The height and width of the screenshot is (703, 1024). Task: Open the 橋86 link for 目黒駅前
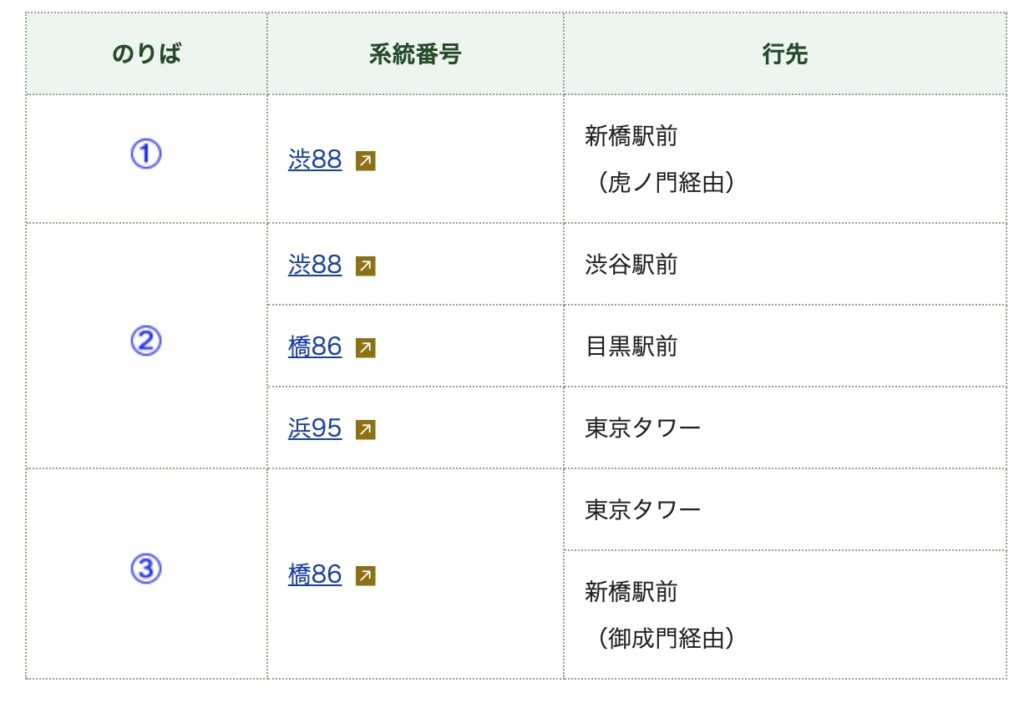[x=315, y=346]
